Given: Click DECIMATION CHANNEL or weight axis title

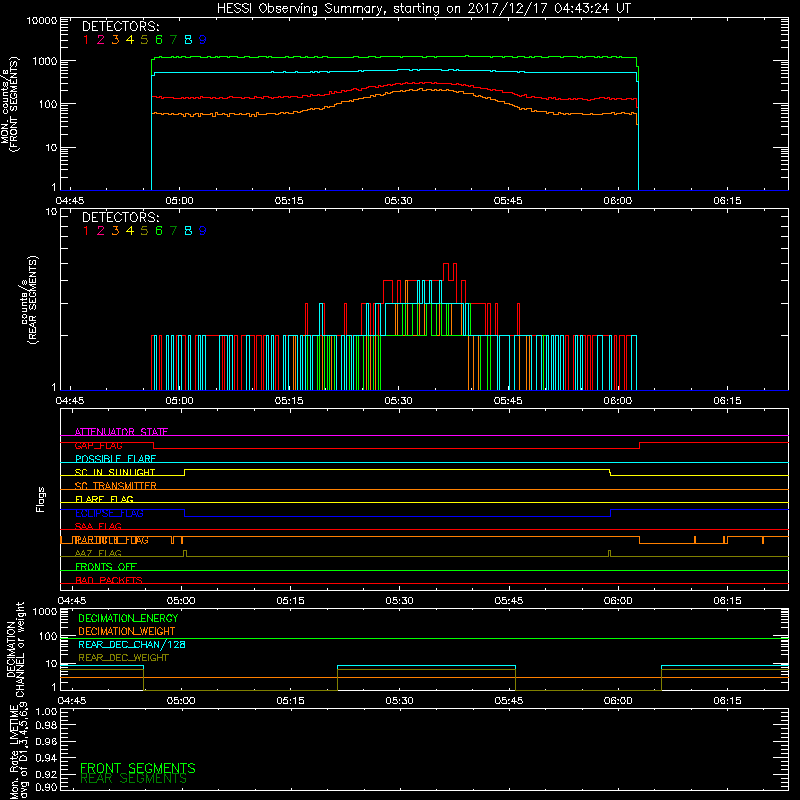Looking at the screenshot, I should point(15,649).
